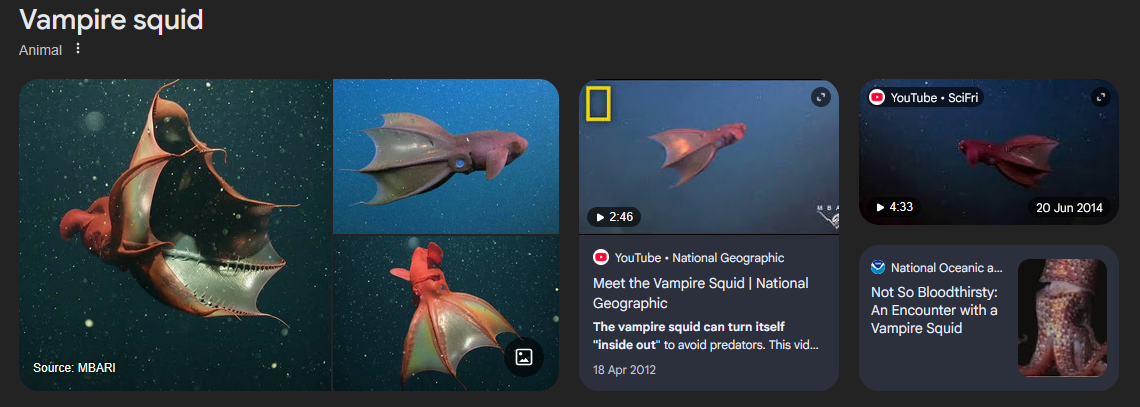The image size is (1140, 407).
Task: Click 'National Oceanic a...' source text
Action: coord(947,267)
